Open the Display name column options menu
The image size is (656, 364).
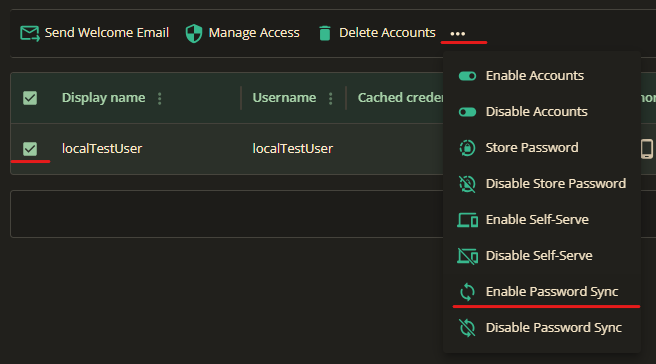[x=159, y=98]
